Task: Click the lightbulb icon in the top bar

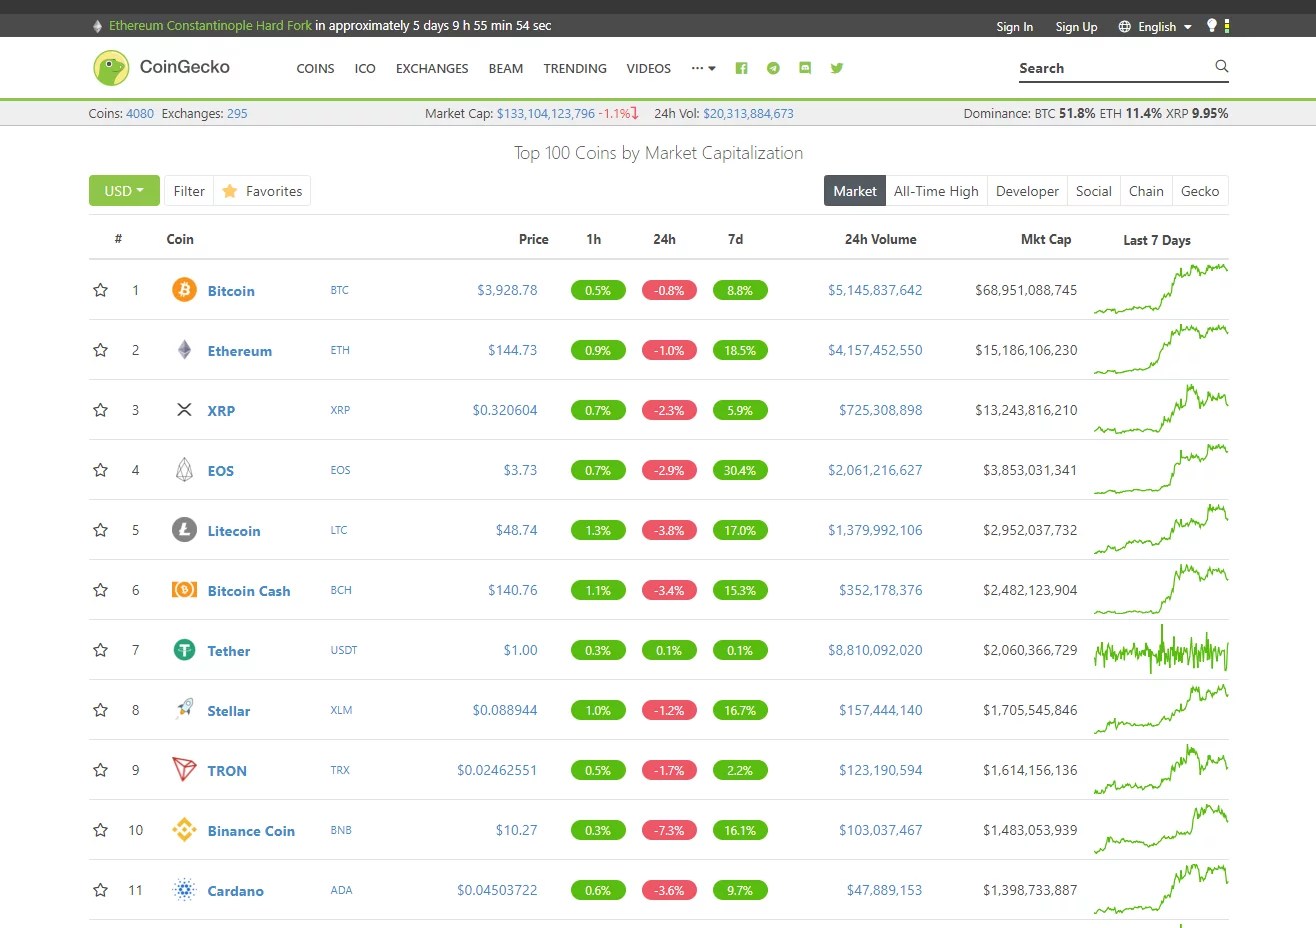Action: (x=1213, y=26)
